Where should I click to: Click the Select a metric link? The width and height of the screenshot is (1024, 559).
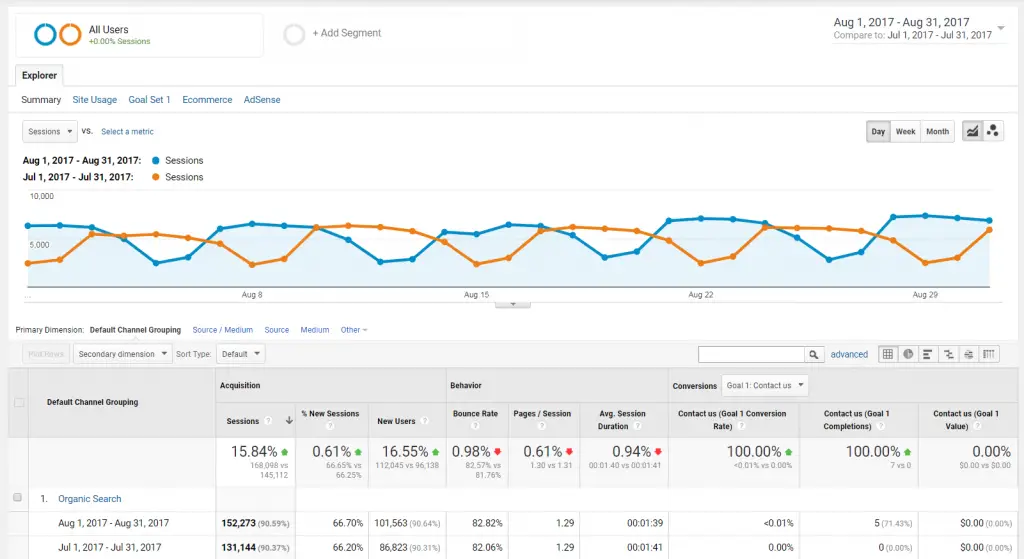tap(127, 131)
